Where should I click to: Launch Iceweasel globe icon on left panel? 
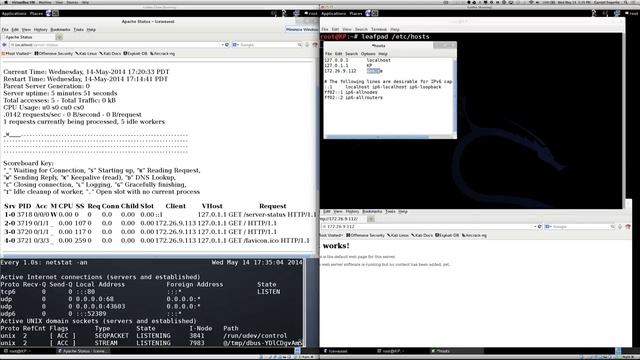(x=48, y=13)
